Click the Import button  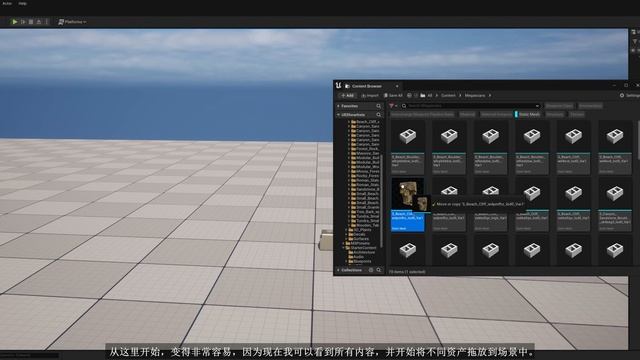pyautogui.click(x=370, y=96)
